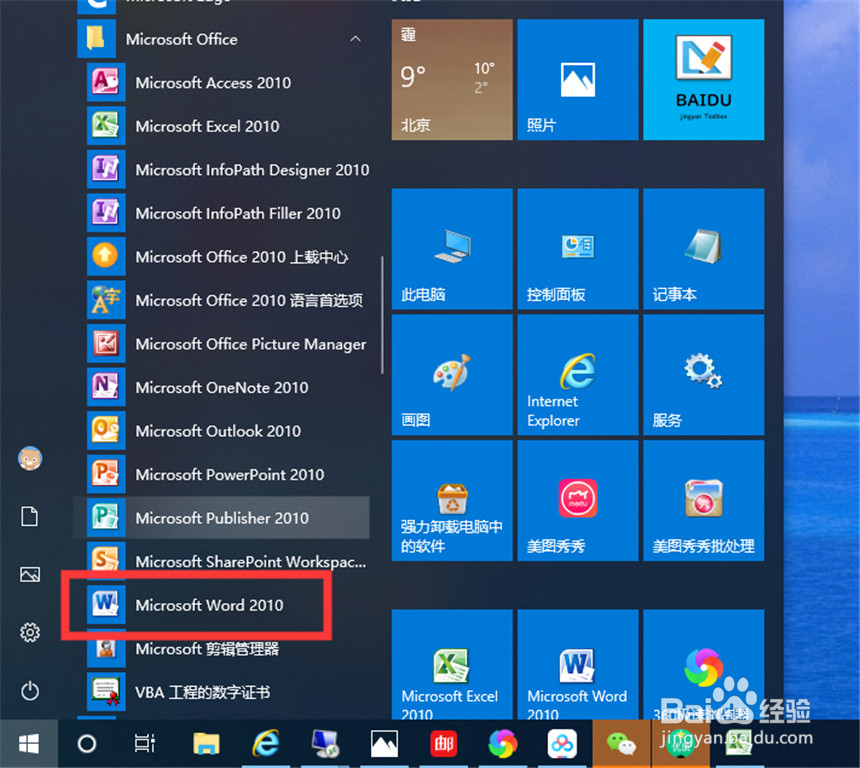The height and width of the screenshot is (768, 860).
Task: Open the 美图秀秀 tile
Action: [x=578, y=500]
